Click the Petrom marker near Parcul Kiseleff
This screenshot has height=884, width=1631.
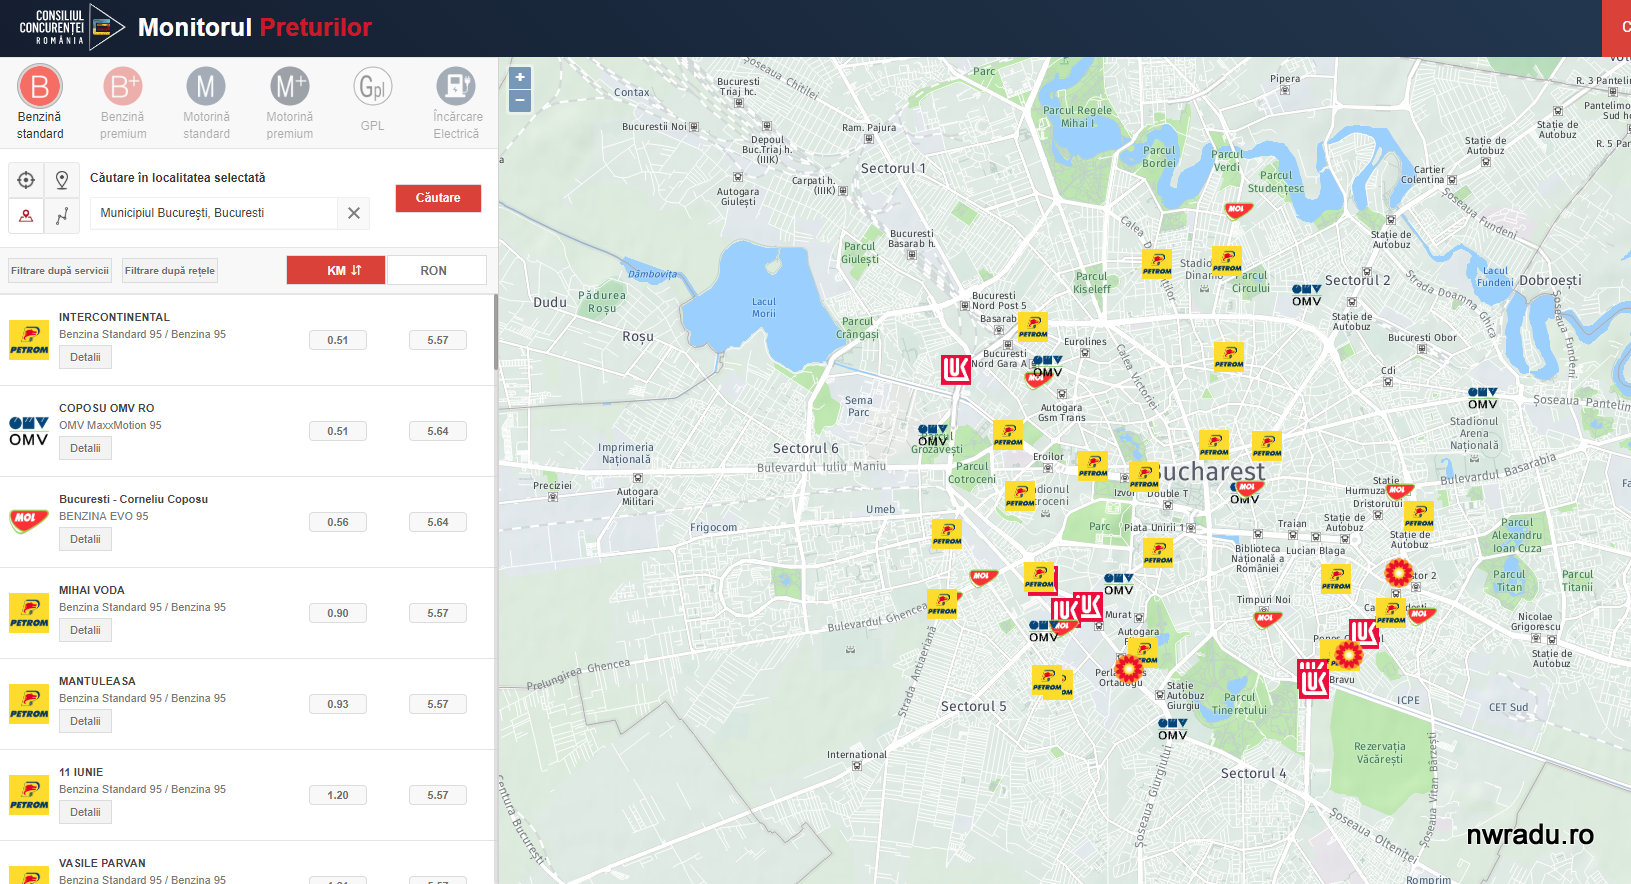pos(1157,264)
